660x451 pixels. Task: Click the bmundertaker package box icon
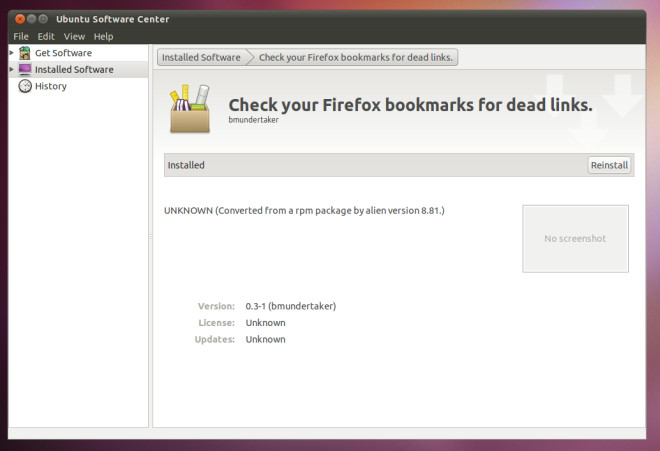point(189,109)
